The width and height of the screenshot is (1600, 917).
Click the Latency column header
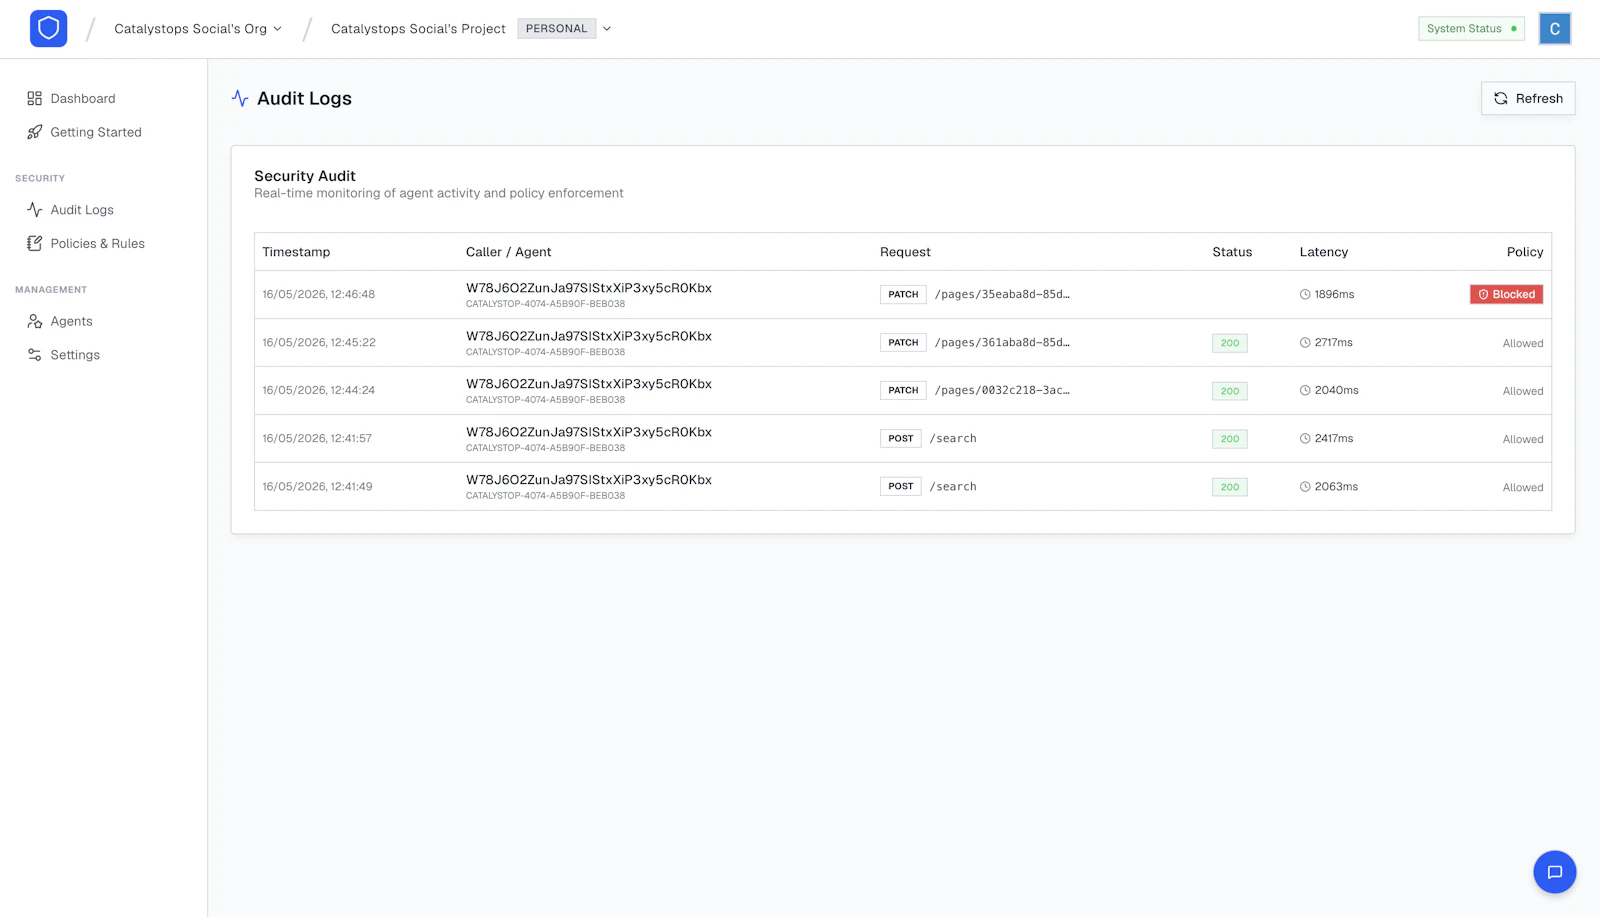tap(1324, 252)
